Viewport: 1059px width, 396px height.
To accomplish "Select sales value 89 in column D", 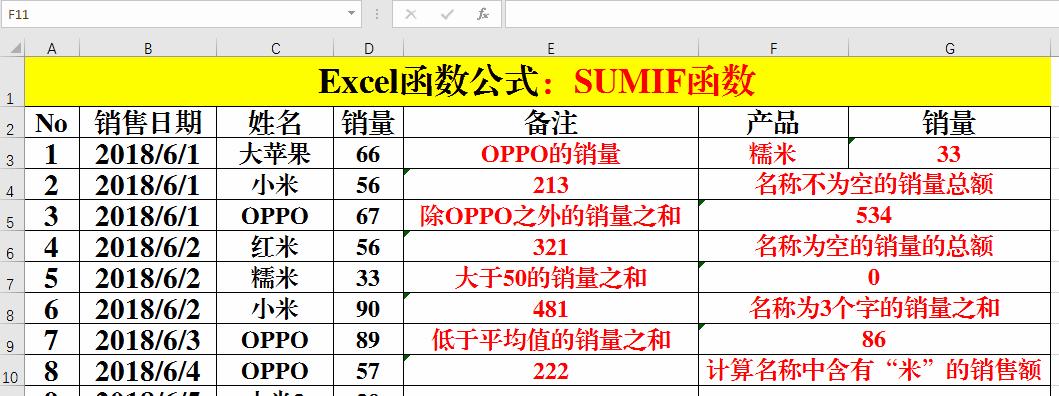I will tap(368, 339).
